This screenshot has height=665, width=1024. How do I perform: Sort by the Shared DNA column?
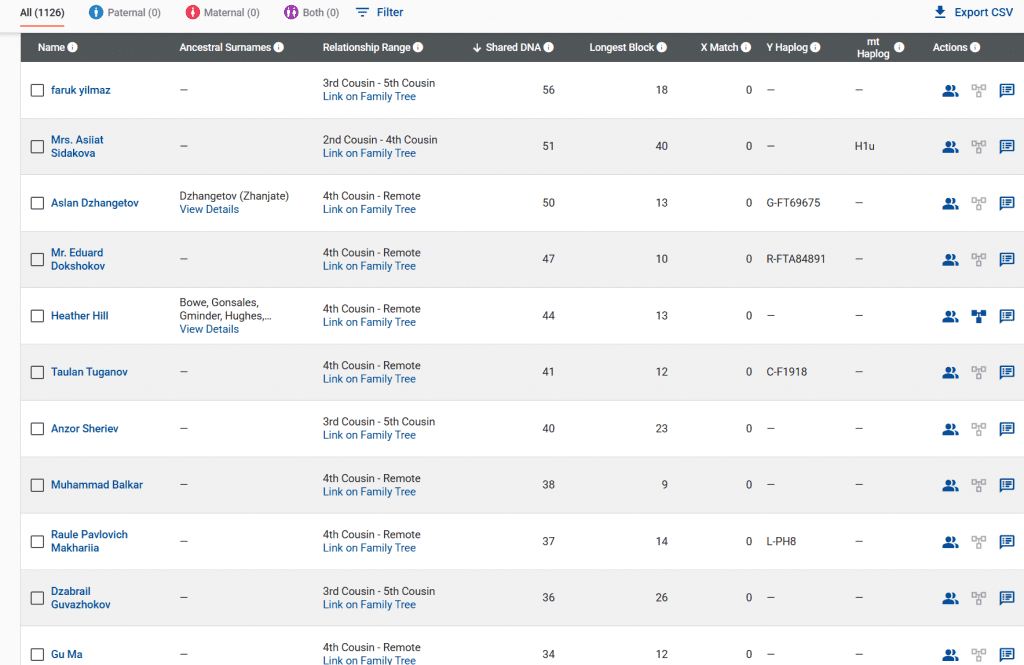[x=512, y=48]
